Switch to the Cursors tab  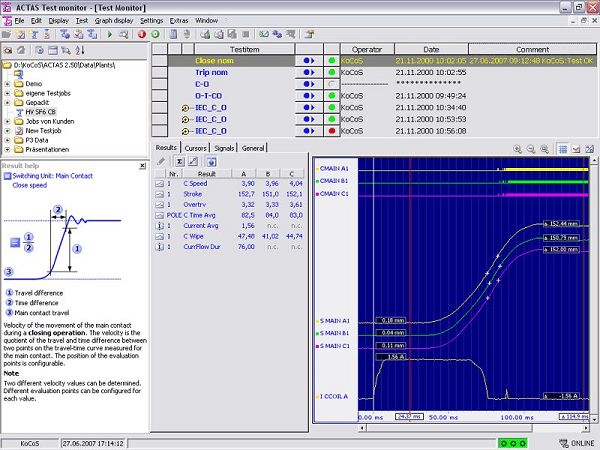(196, 148)
